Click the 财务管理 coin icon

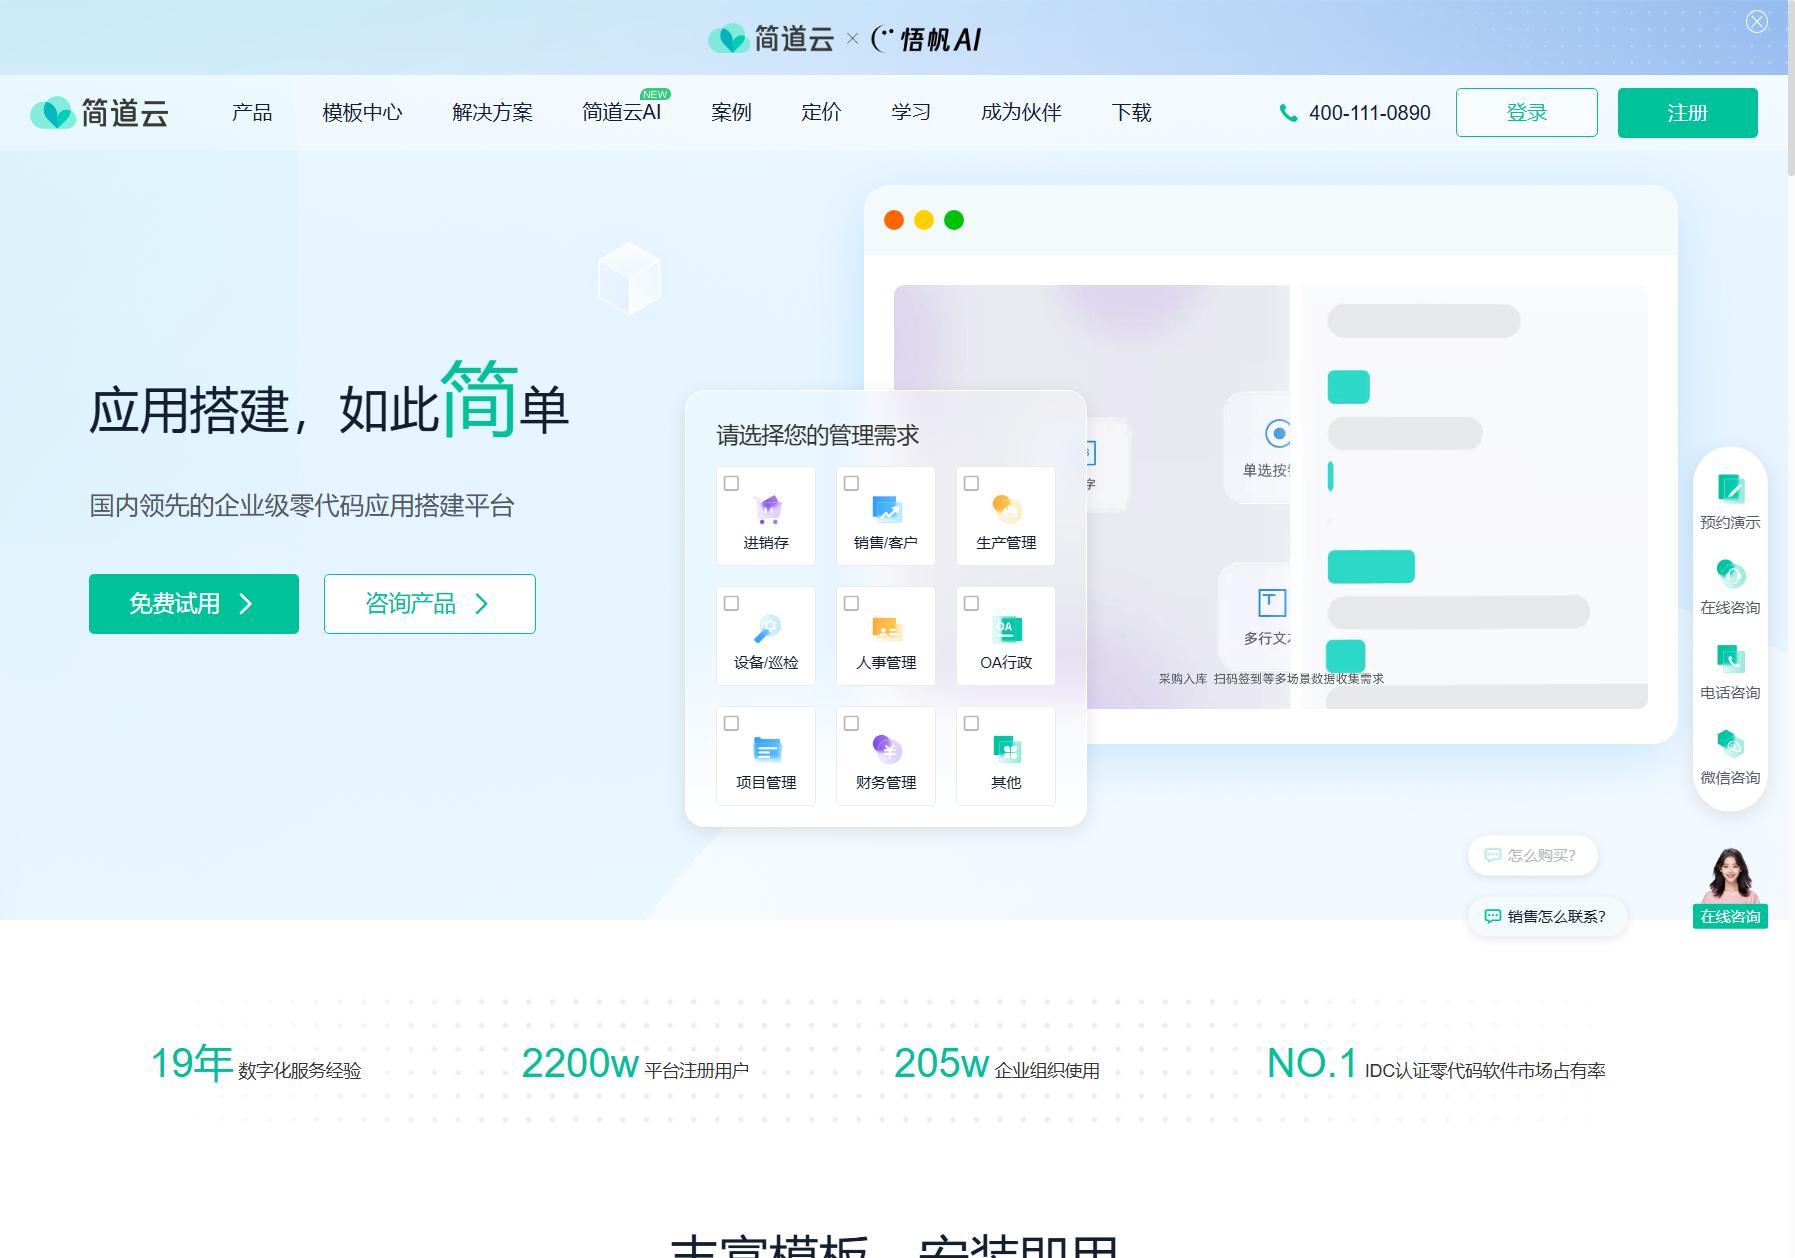[x=887, y=749]
